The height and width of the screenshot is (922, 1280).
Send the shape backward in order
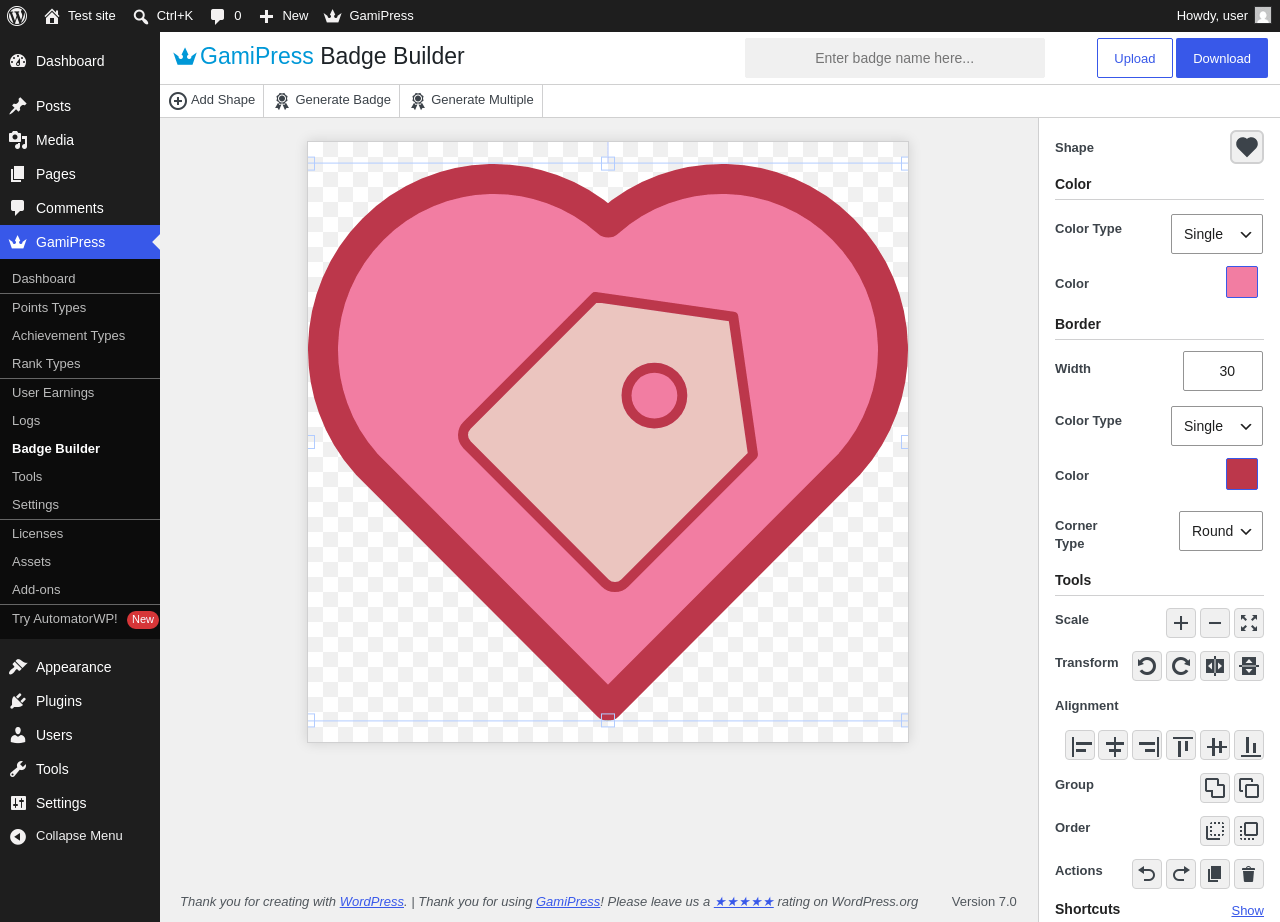tap(1215, 831)
